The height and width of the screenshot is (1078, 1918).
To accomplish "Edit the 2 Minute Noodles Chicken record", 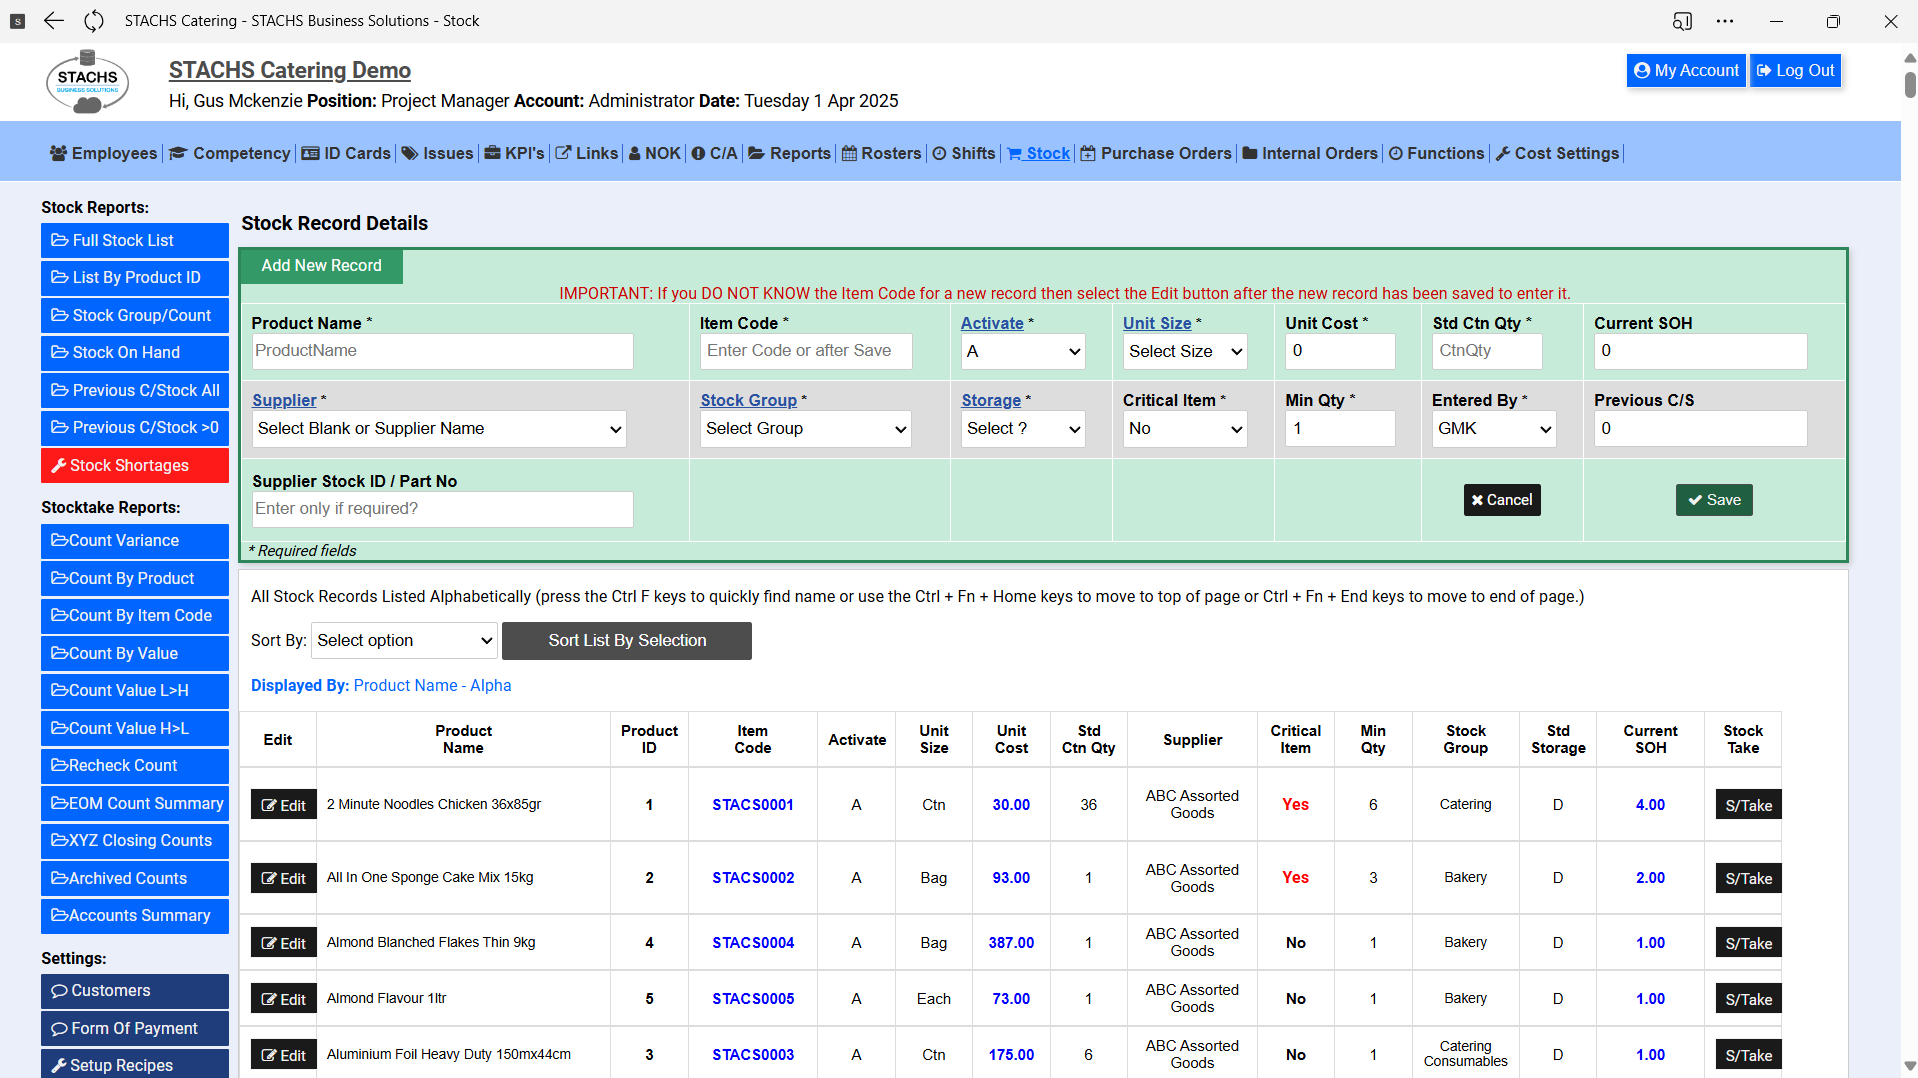I will coord(284,805).
